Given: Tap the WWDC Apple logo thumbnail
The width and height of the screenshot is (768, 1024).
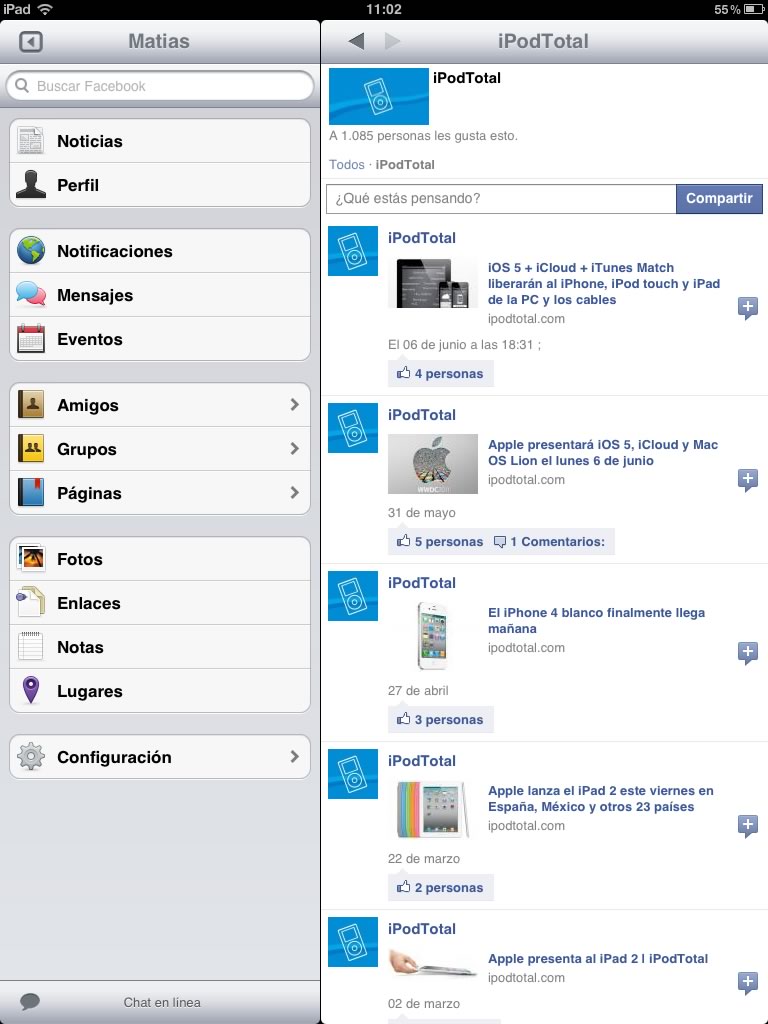Looking at the screenshot, I should pos(432,464).
